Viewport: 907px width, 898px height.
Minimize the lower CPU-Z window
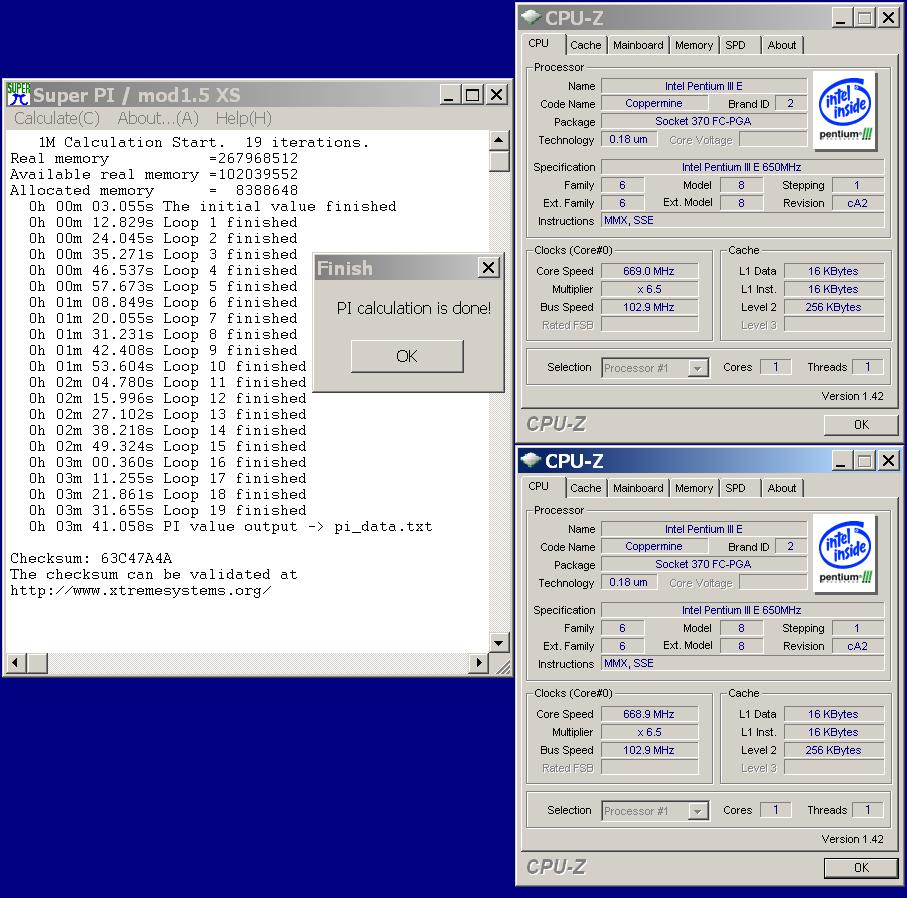pyautogui.click(x=841, y=461)
